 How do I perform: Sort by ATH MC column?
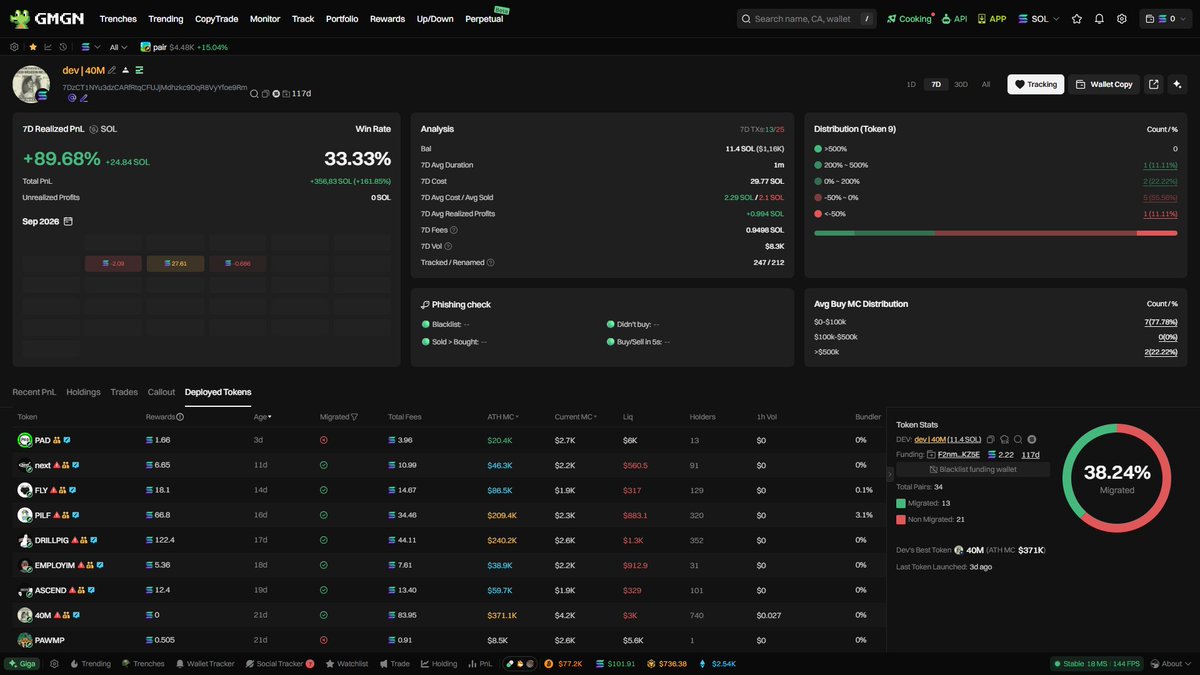tap(503, 417)
